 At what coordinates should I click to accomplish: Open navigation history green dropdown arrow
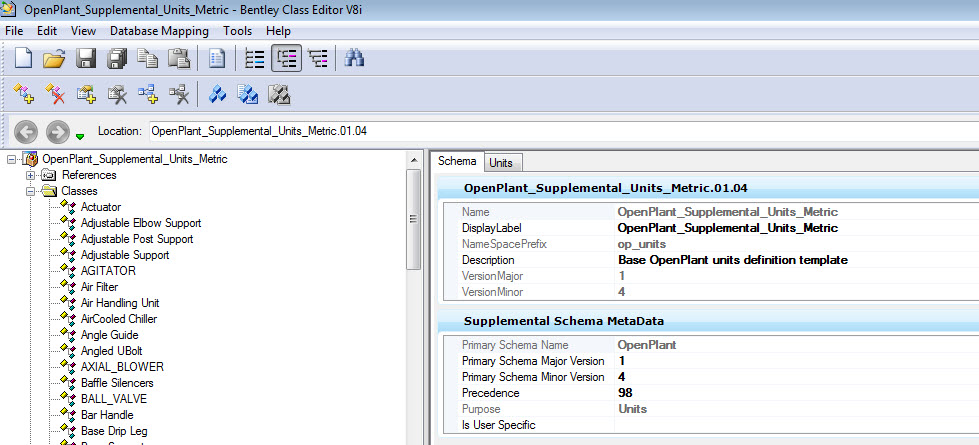(79, 136)
